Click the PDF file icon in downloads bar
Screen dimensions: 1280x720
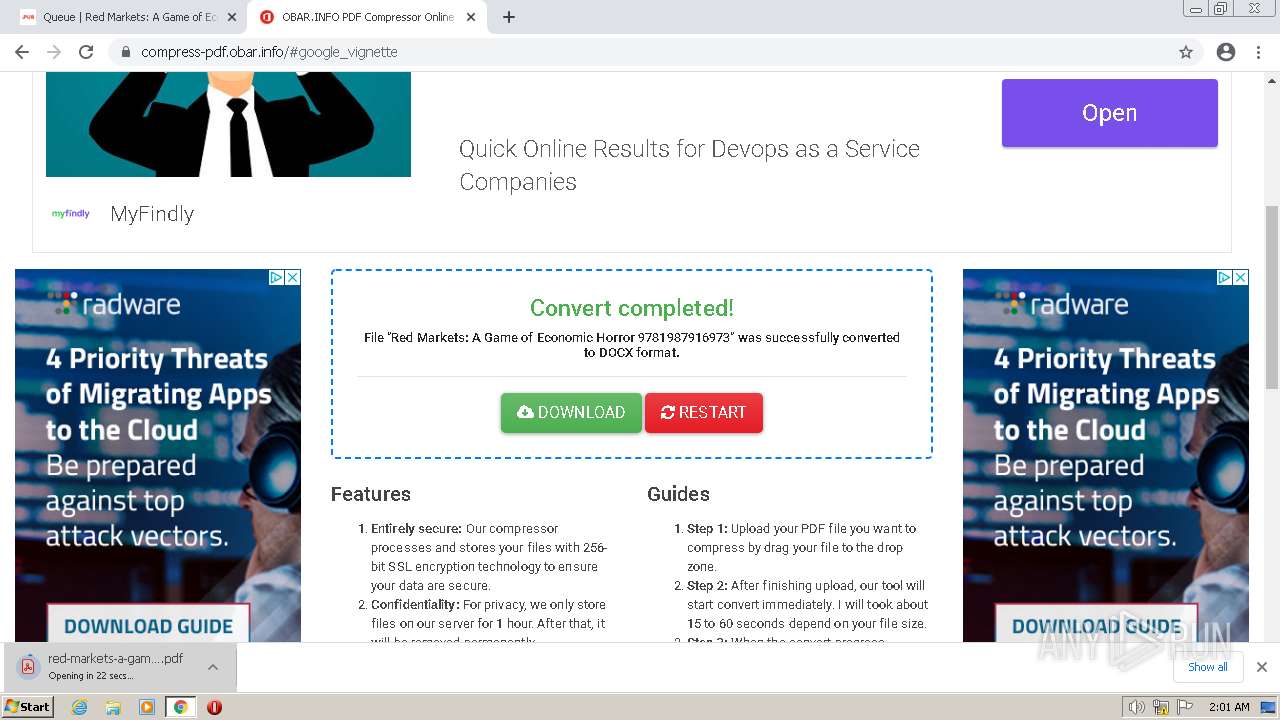point(28,666)
